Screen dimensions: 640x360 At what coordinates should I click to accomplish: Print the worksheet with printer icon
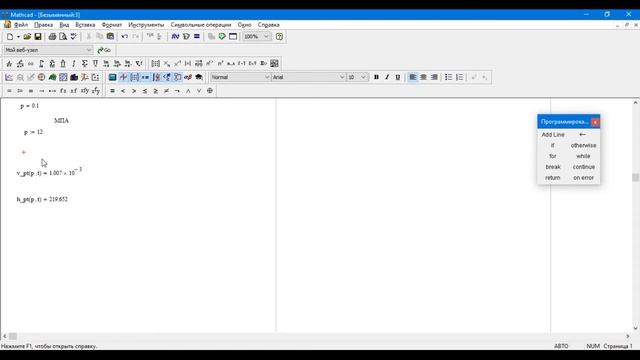[x=52, y=37]
